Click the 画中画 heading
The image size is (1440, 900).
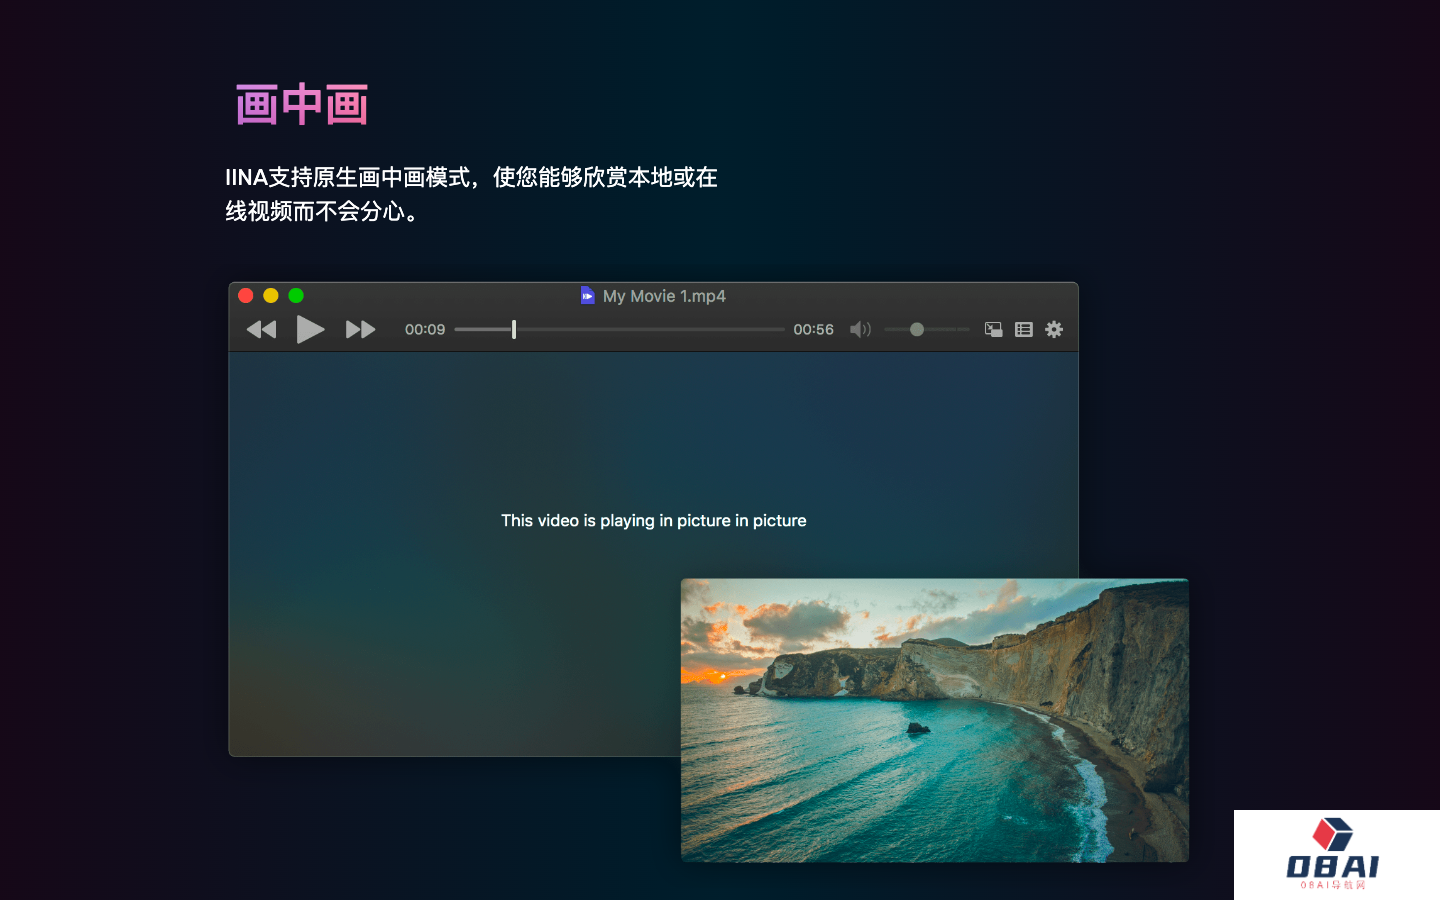pos(302,105)
